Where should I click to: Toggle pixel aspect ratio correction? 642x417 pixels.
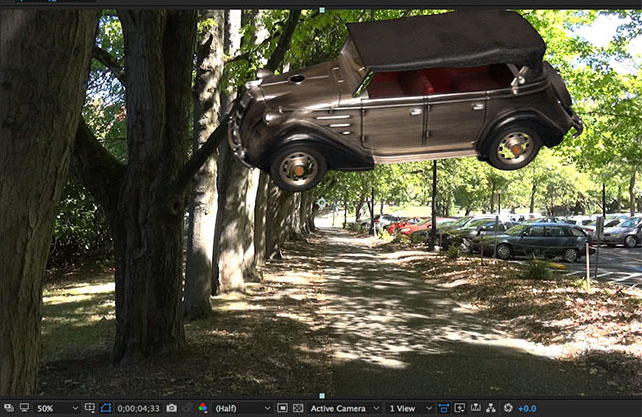443,408
